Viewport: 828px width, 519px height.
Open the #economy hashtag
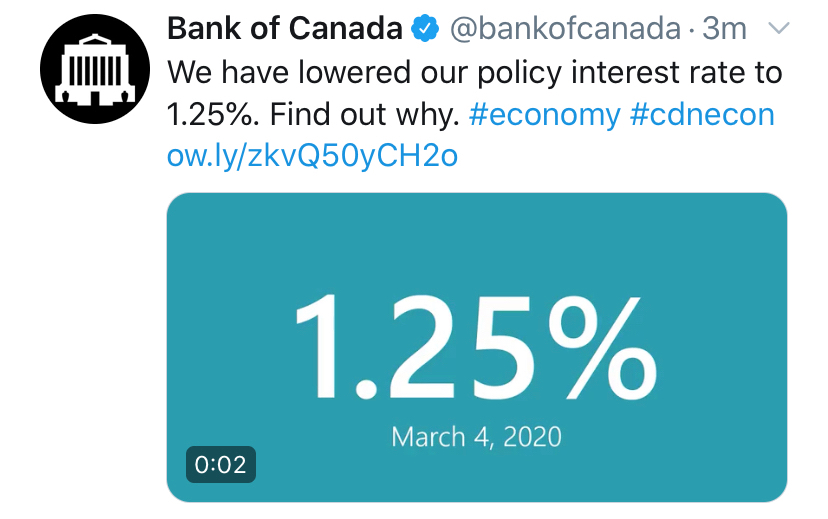point(544,115)
